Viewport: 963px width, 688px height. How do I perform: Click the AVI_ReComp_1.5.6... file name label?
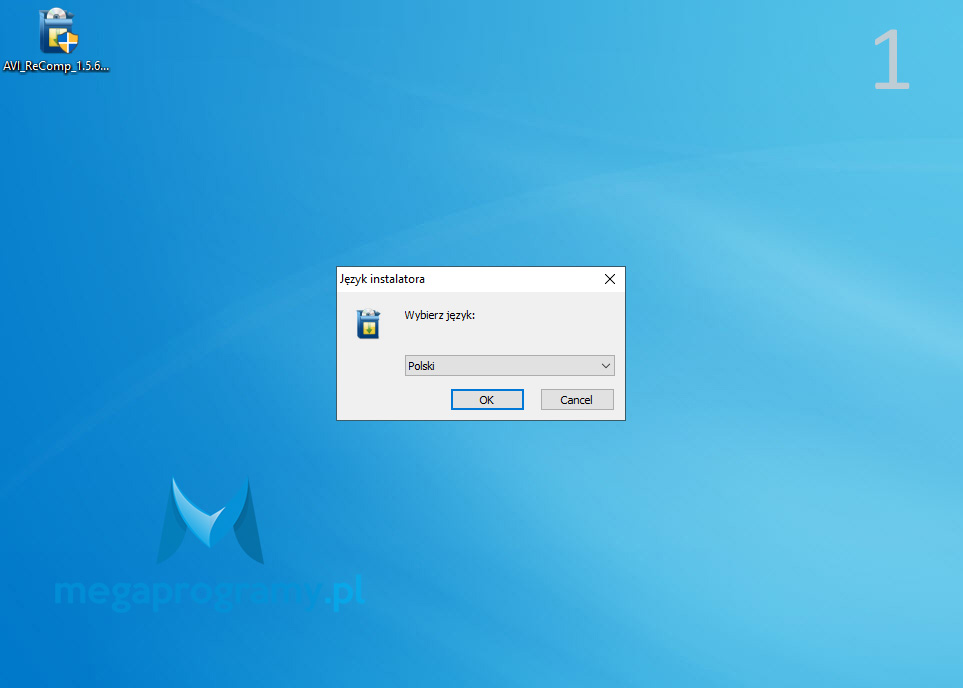click(56, 66)
